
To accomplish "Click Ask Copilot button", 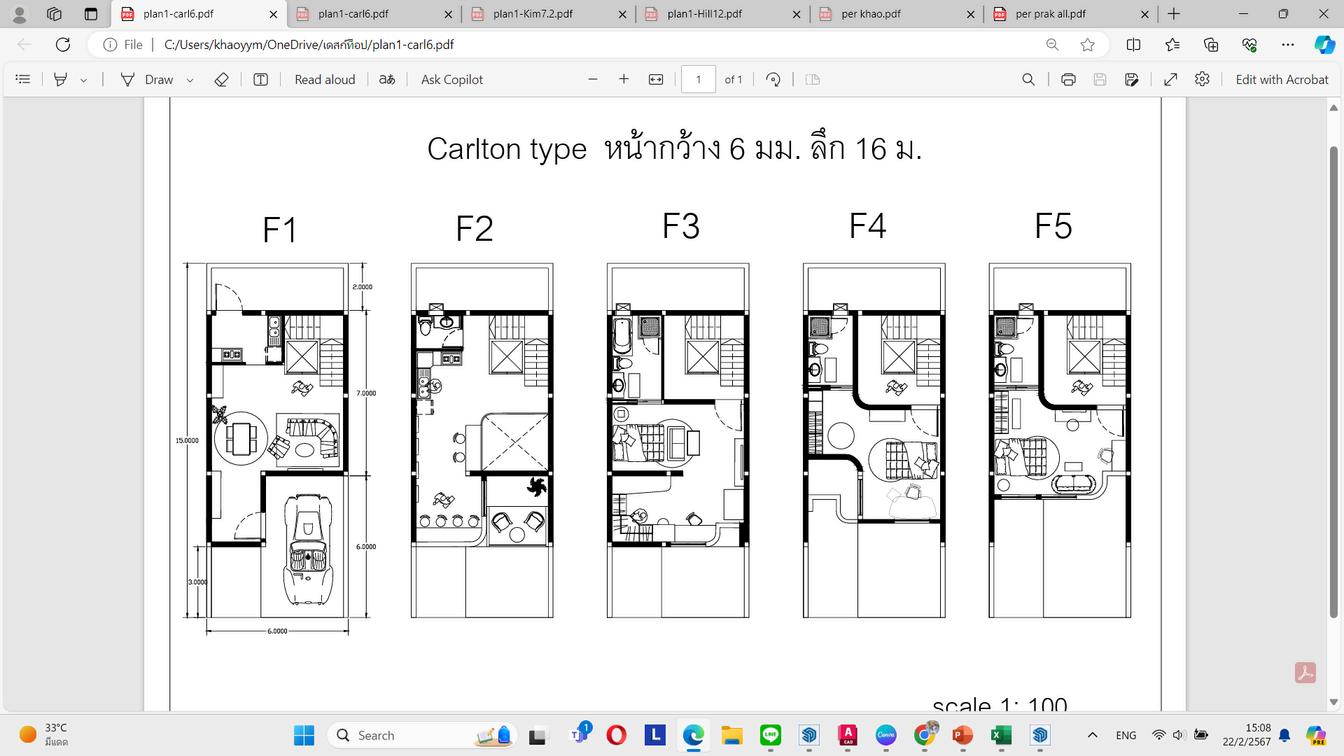I will click(x=452, y=79).
